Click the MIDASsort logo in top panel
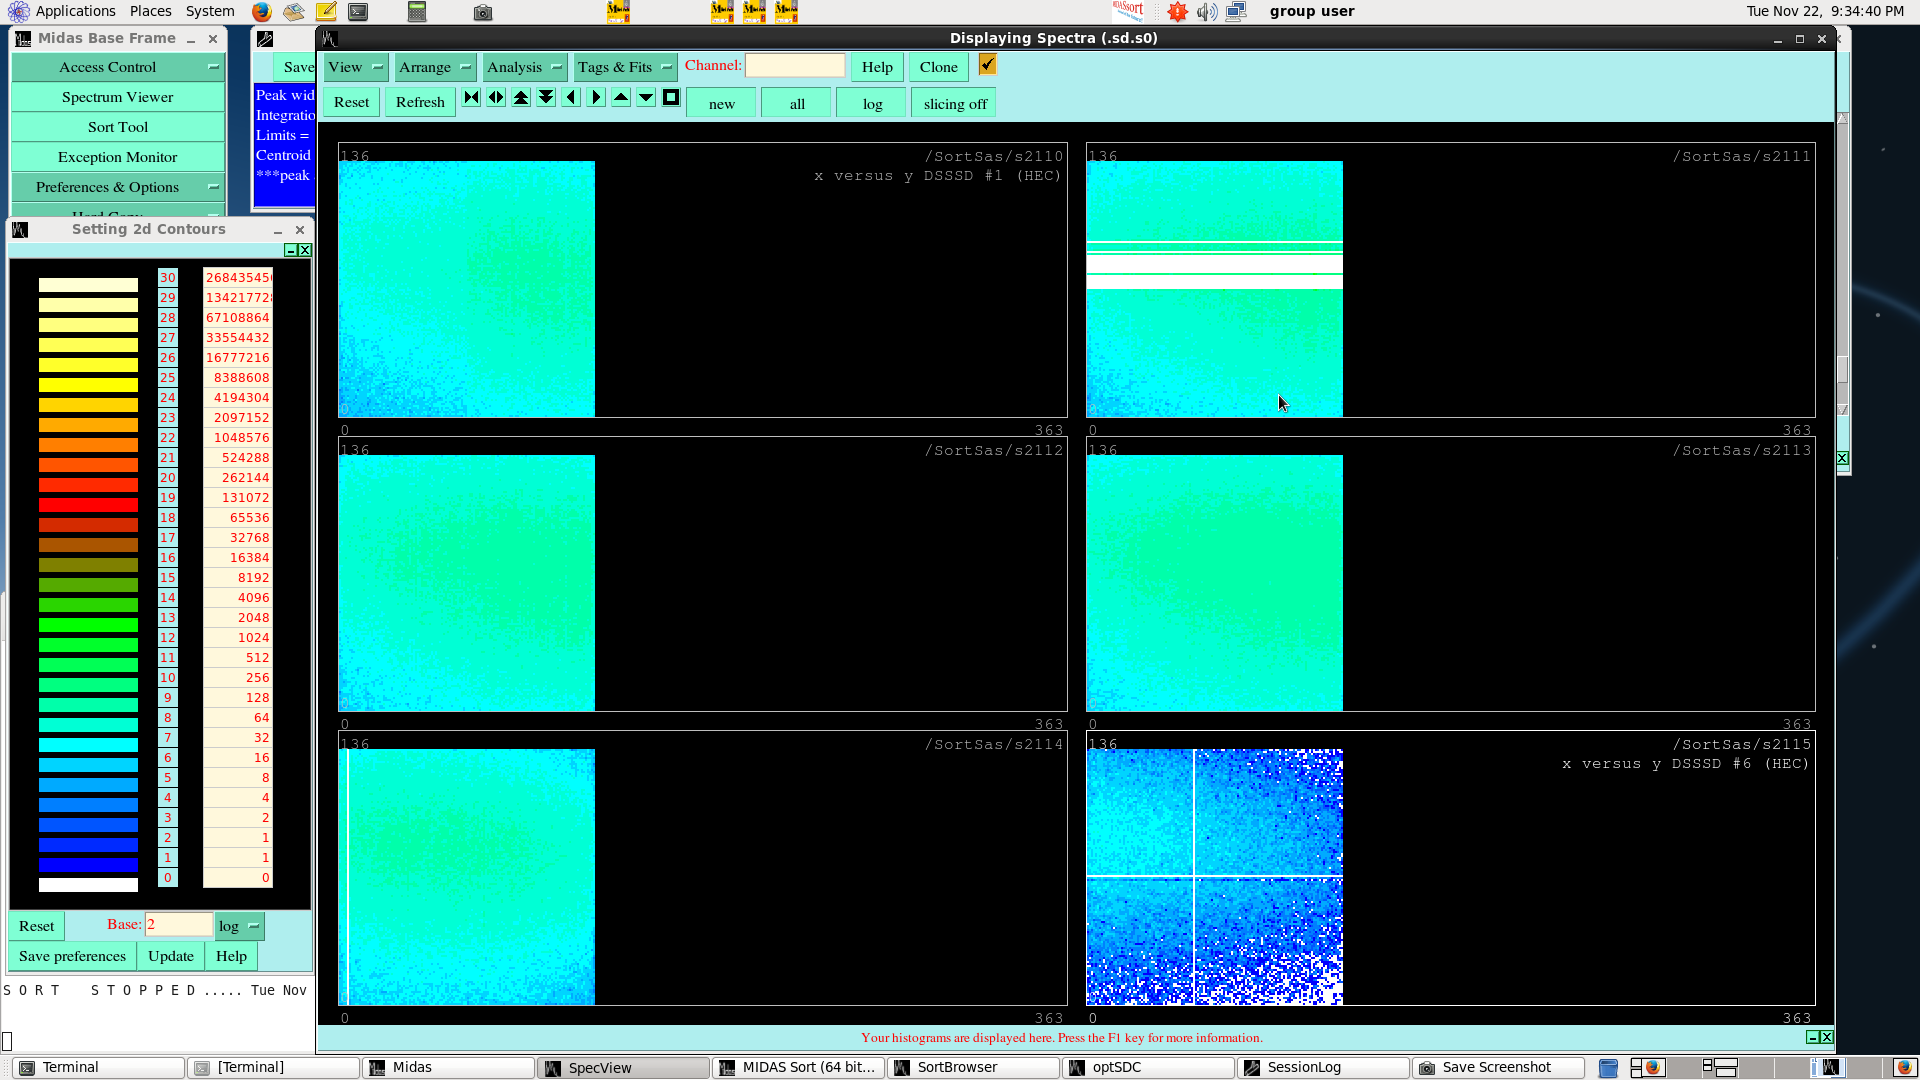 pos(1128,11)
